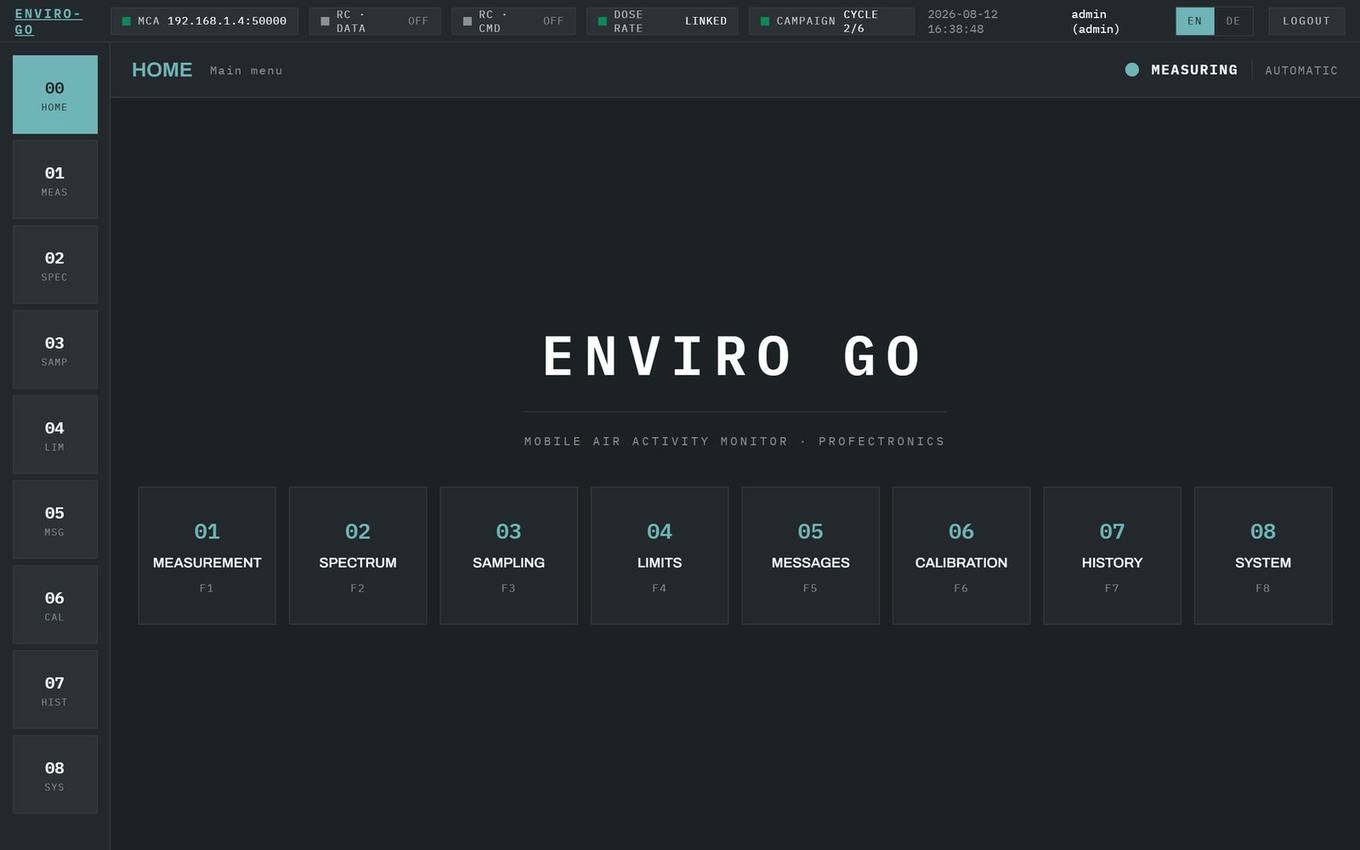The height and width of the screenshot is (850, 1360).
Task: Open 05 MSG in the sidebar
Action: pos(55,520)
